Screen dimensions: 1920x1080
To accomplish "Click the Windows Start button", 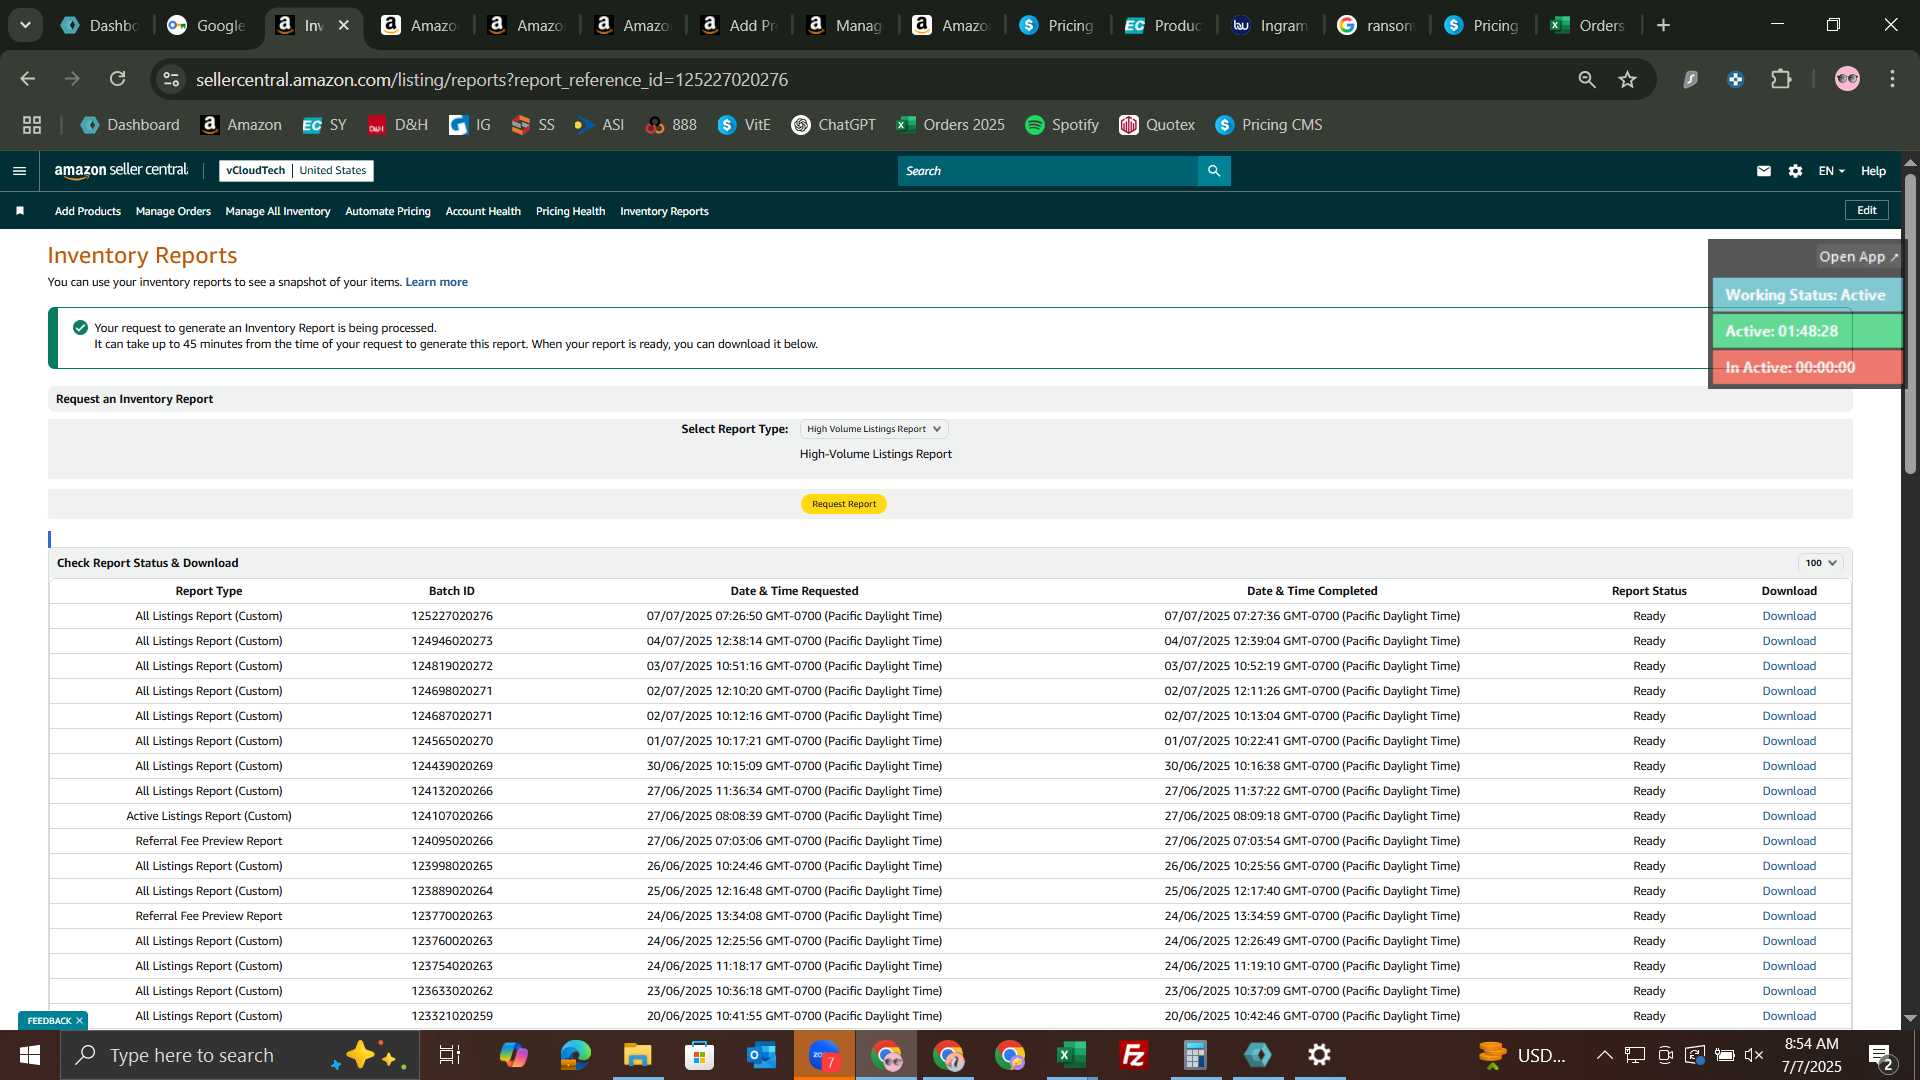I will (30, 1055).
